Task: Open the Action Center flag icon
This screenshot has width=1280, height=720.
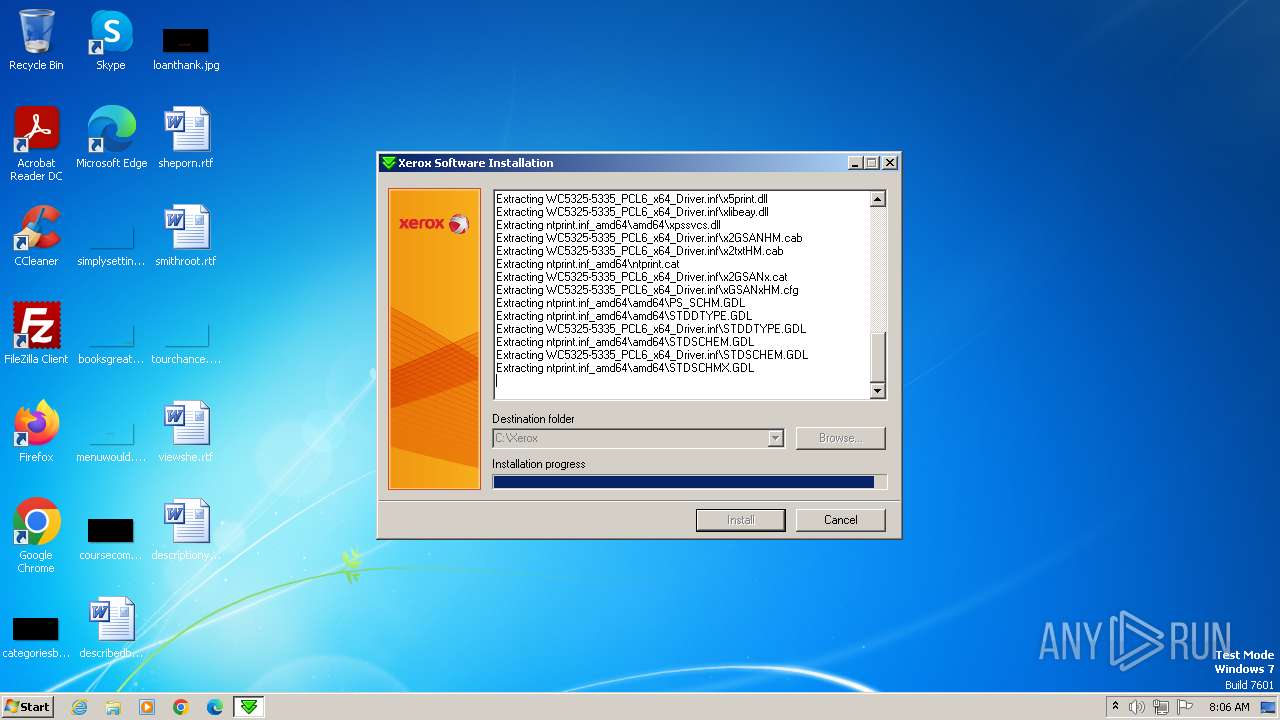Action: click(x=1185, y=707)
